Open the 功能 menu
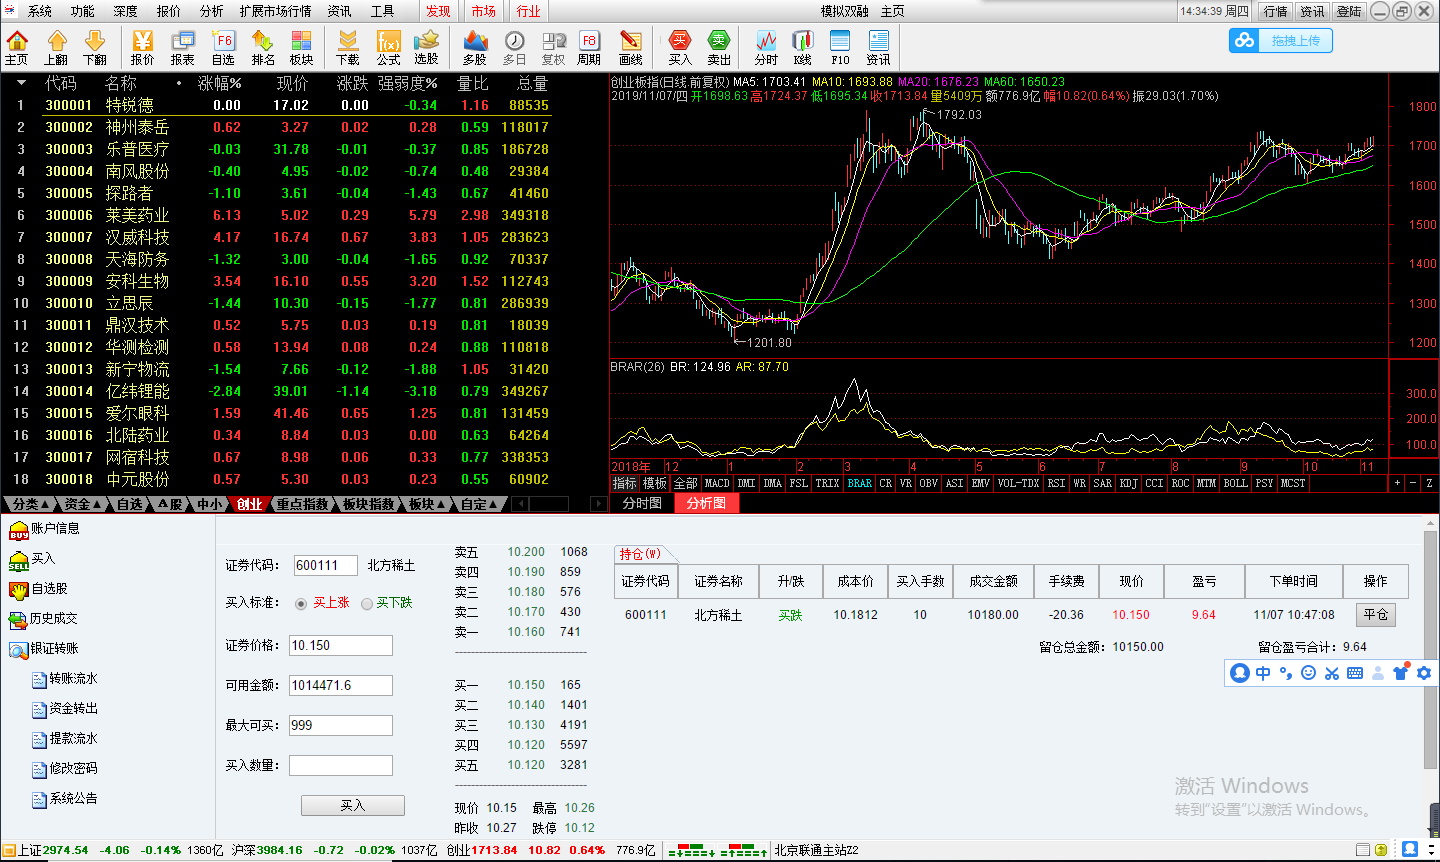The image size is (1440, 862). point(83,11)
